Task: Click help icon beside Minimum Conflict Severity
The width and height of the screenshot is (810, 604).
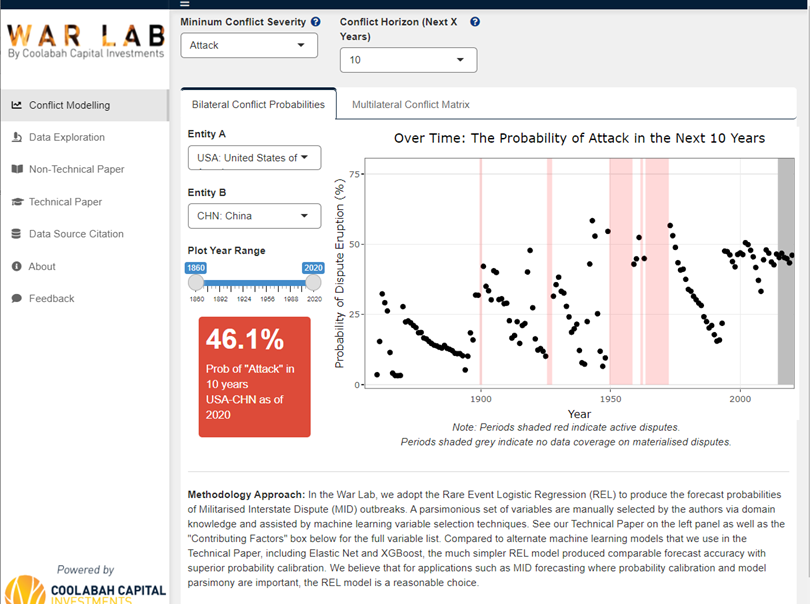Action: click(316, 21)
